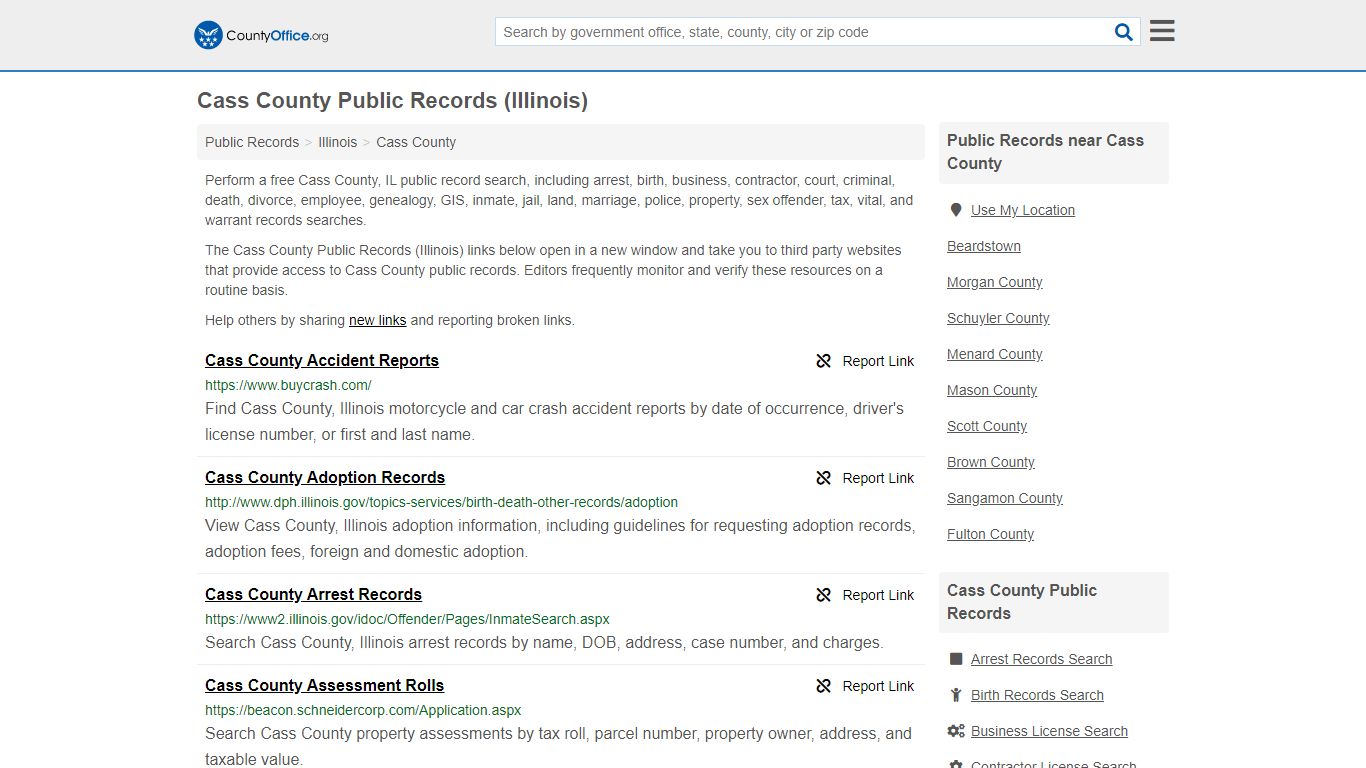Open Birth Records Search link

(1037, 695)
